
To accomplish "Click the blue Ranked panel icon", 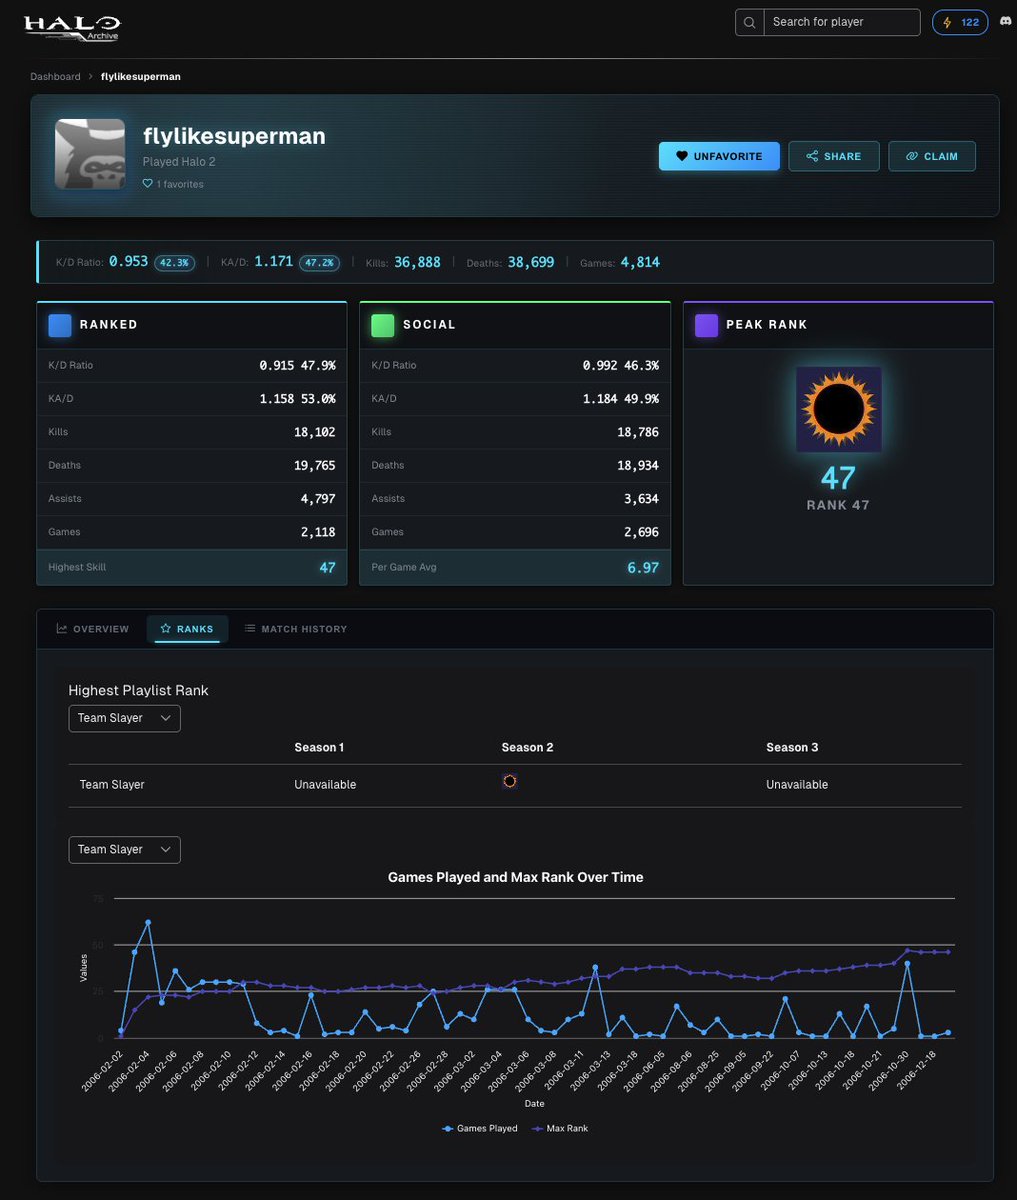I will point(60,325).
